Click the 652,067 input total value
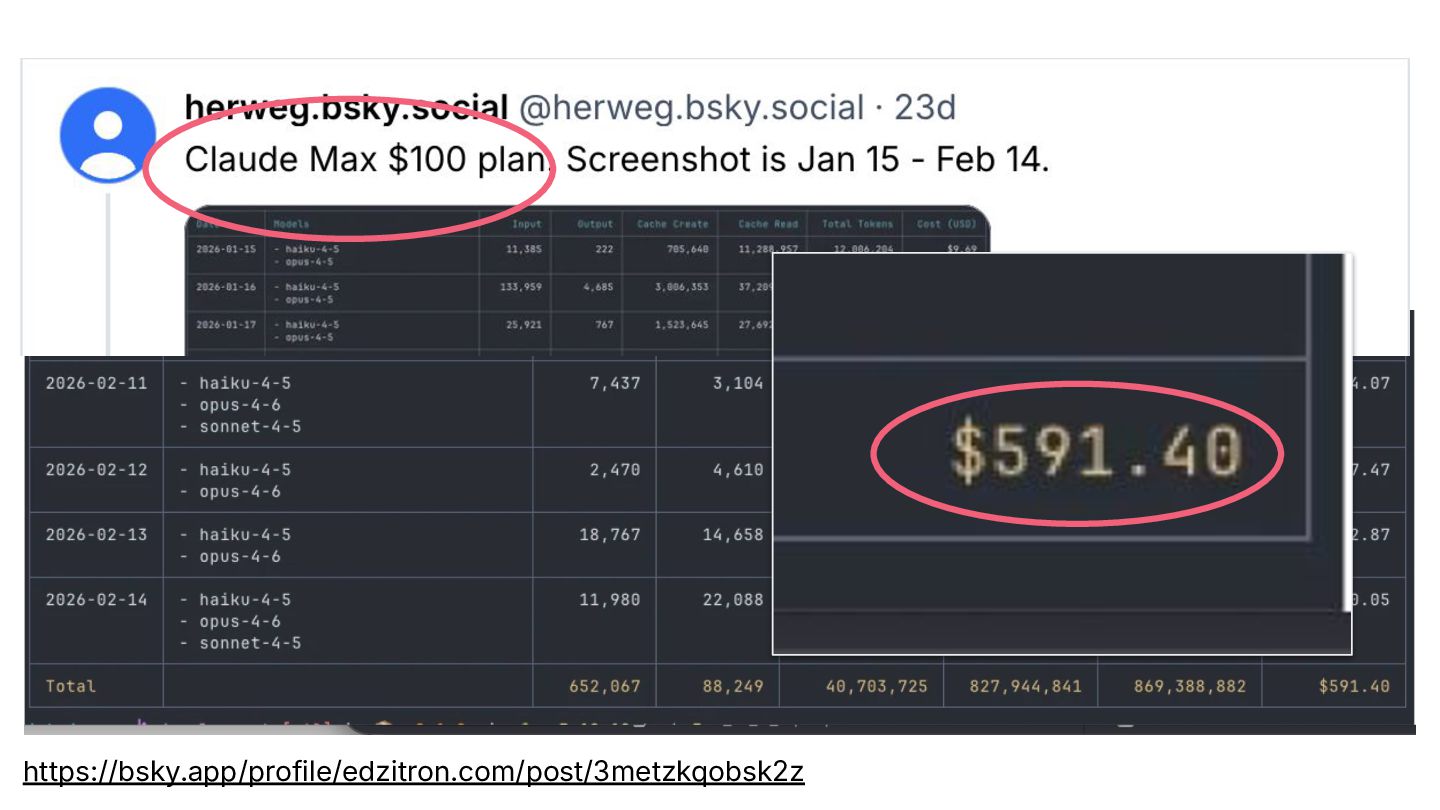1440x810 pixels. coord(604,686)
